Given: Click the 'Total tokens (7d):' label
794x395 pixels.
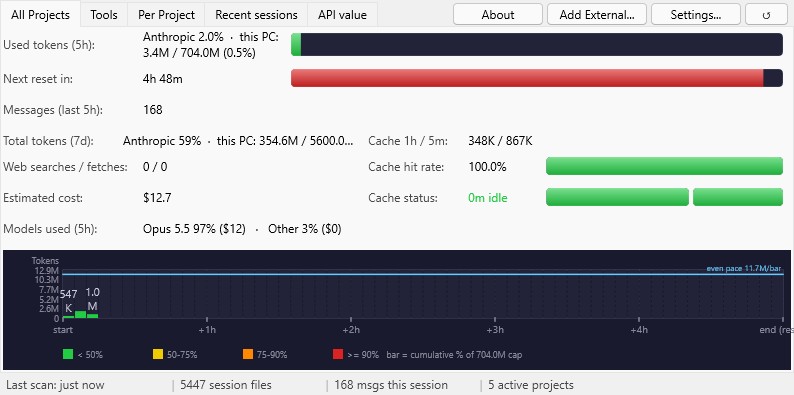Looking at the screenshot, I should pyautogui.click(x=49, y=141).
